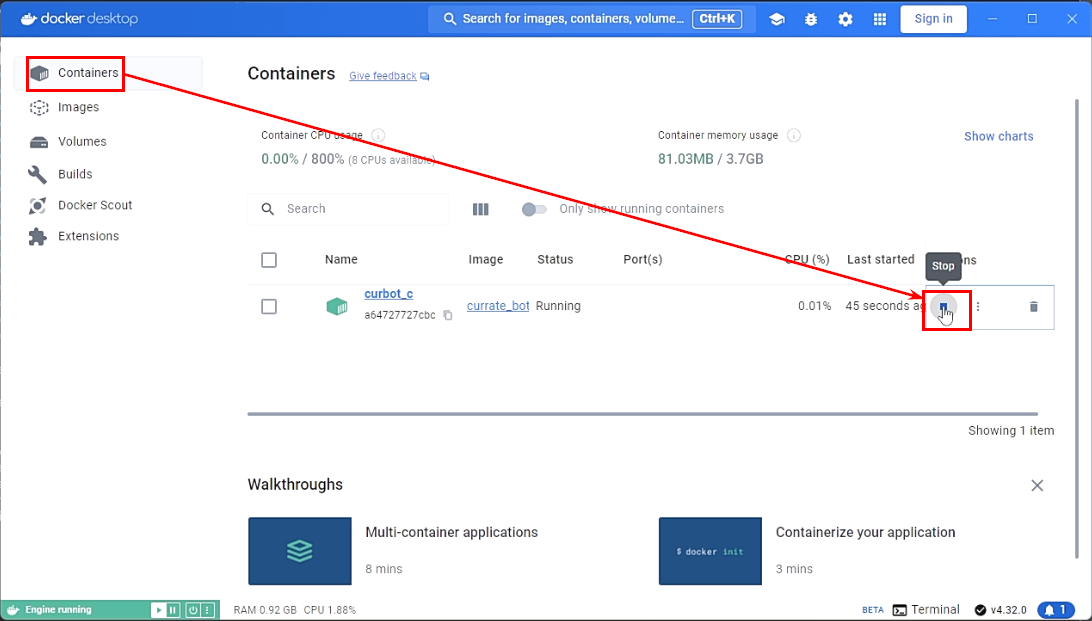Open the notifications bell indicator
Image resolution: width=1092 pixels, height=621 pixels.
click(1055, 610)
